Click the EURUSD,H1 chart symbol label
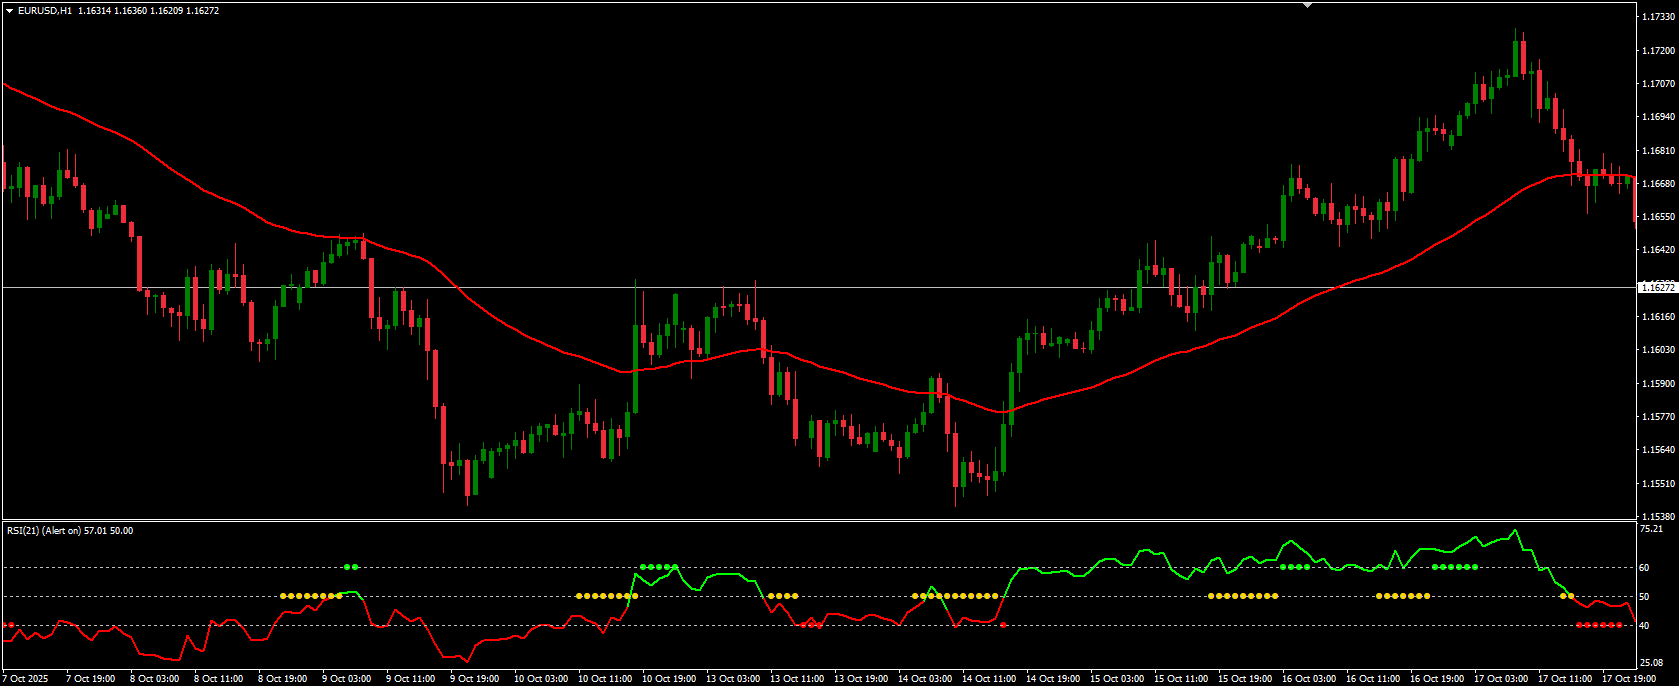 (45, 11)
